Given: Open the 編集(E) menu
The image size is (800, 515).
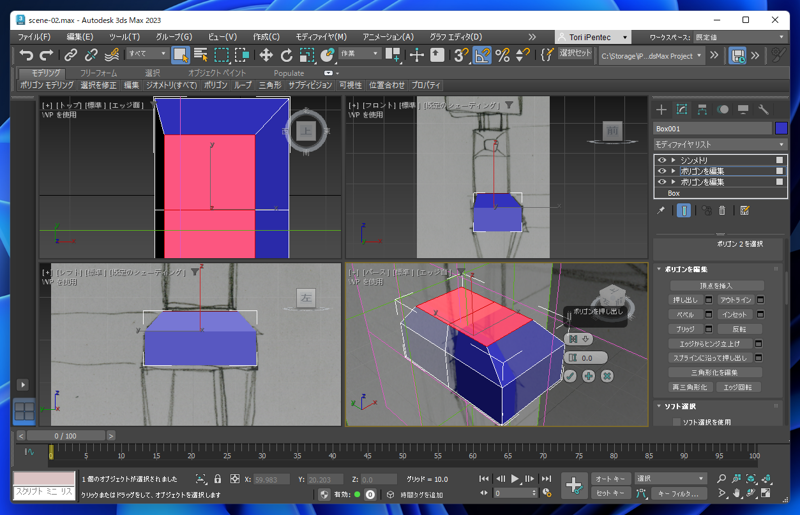Looking at the screenshot, I should (x=80, y=37).
